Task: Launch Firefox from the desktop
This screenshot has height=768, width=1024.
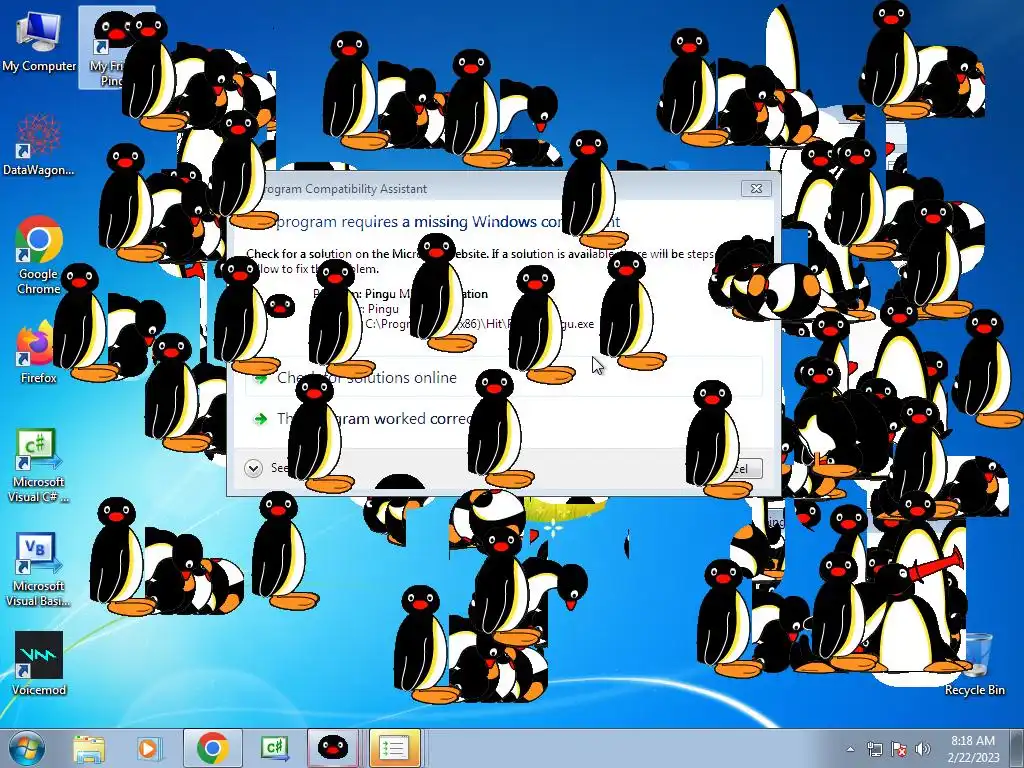Action: [x=38, y=353]
